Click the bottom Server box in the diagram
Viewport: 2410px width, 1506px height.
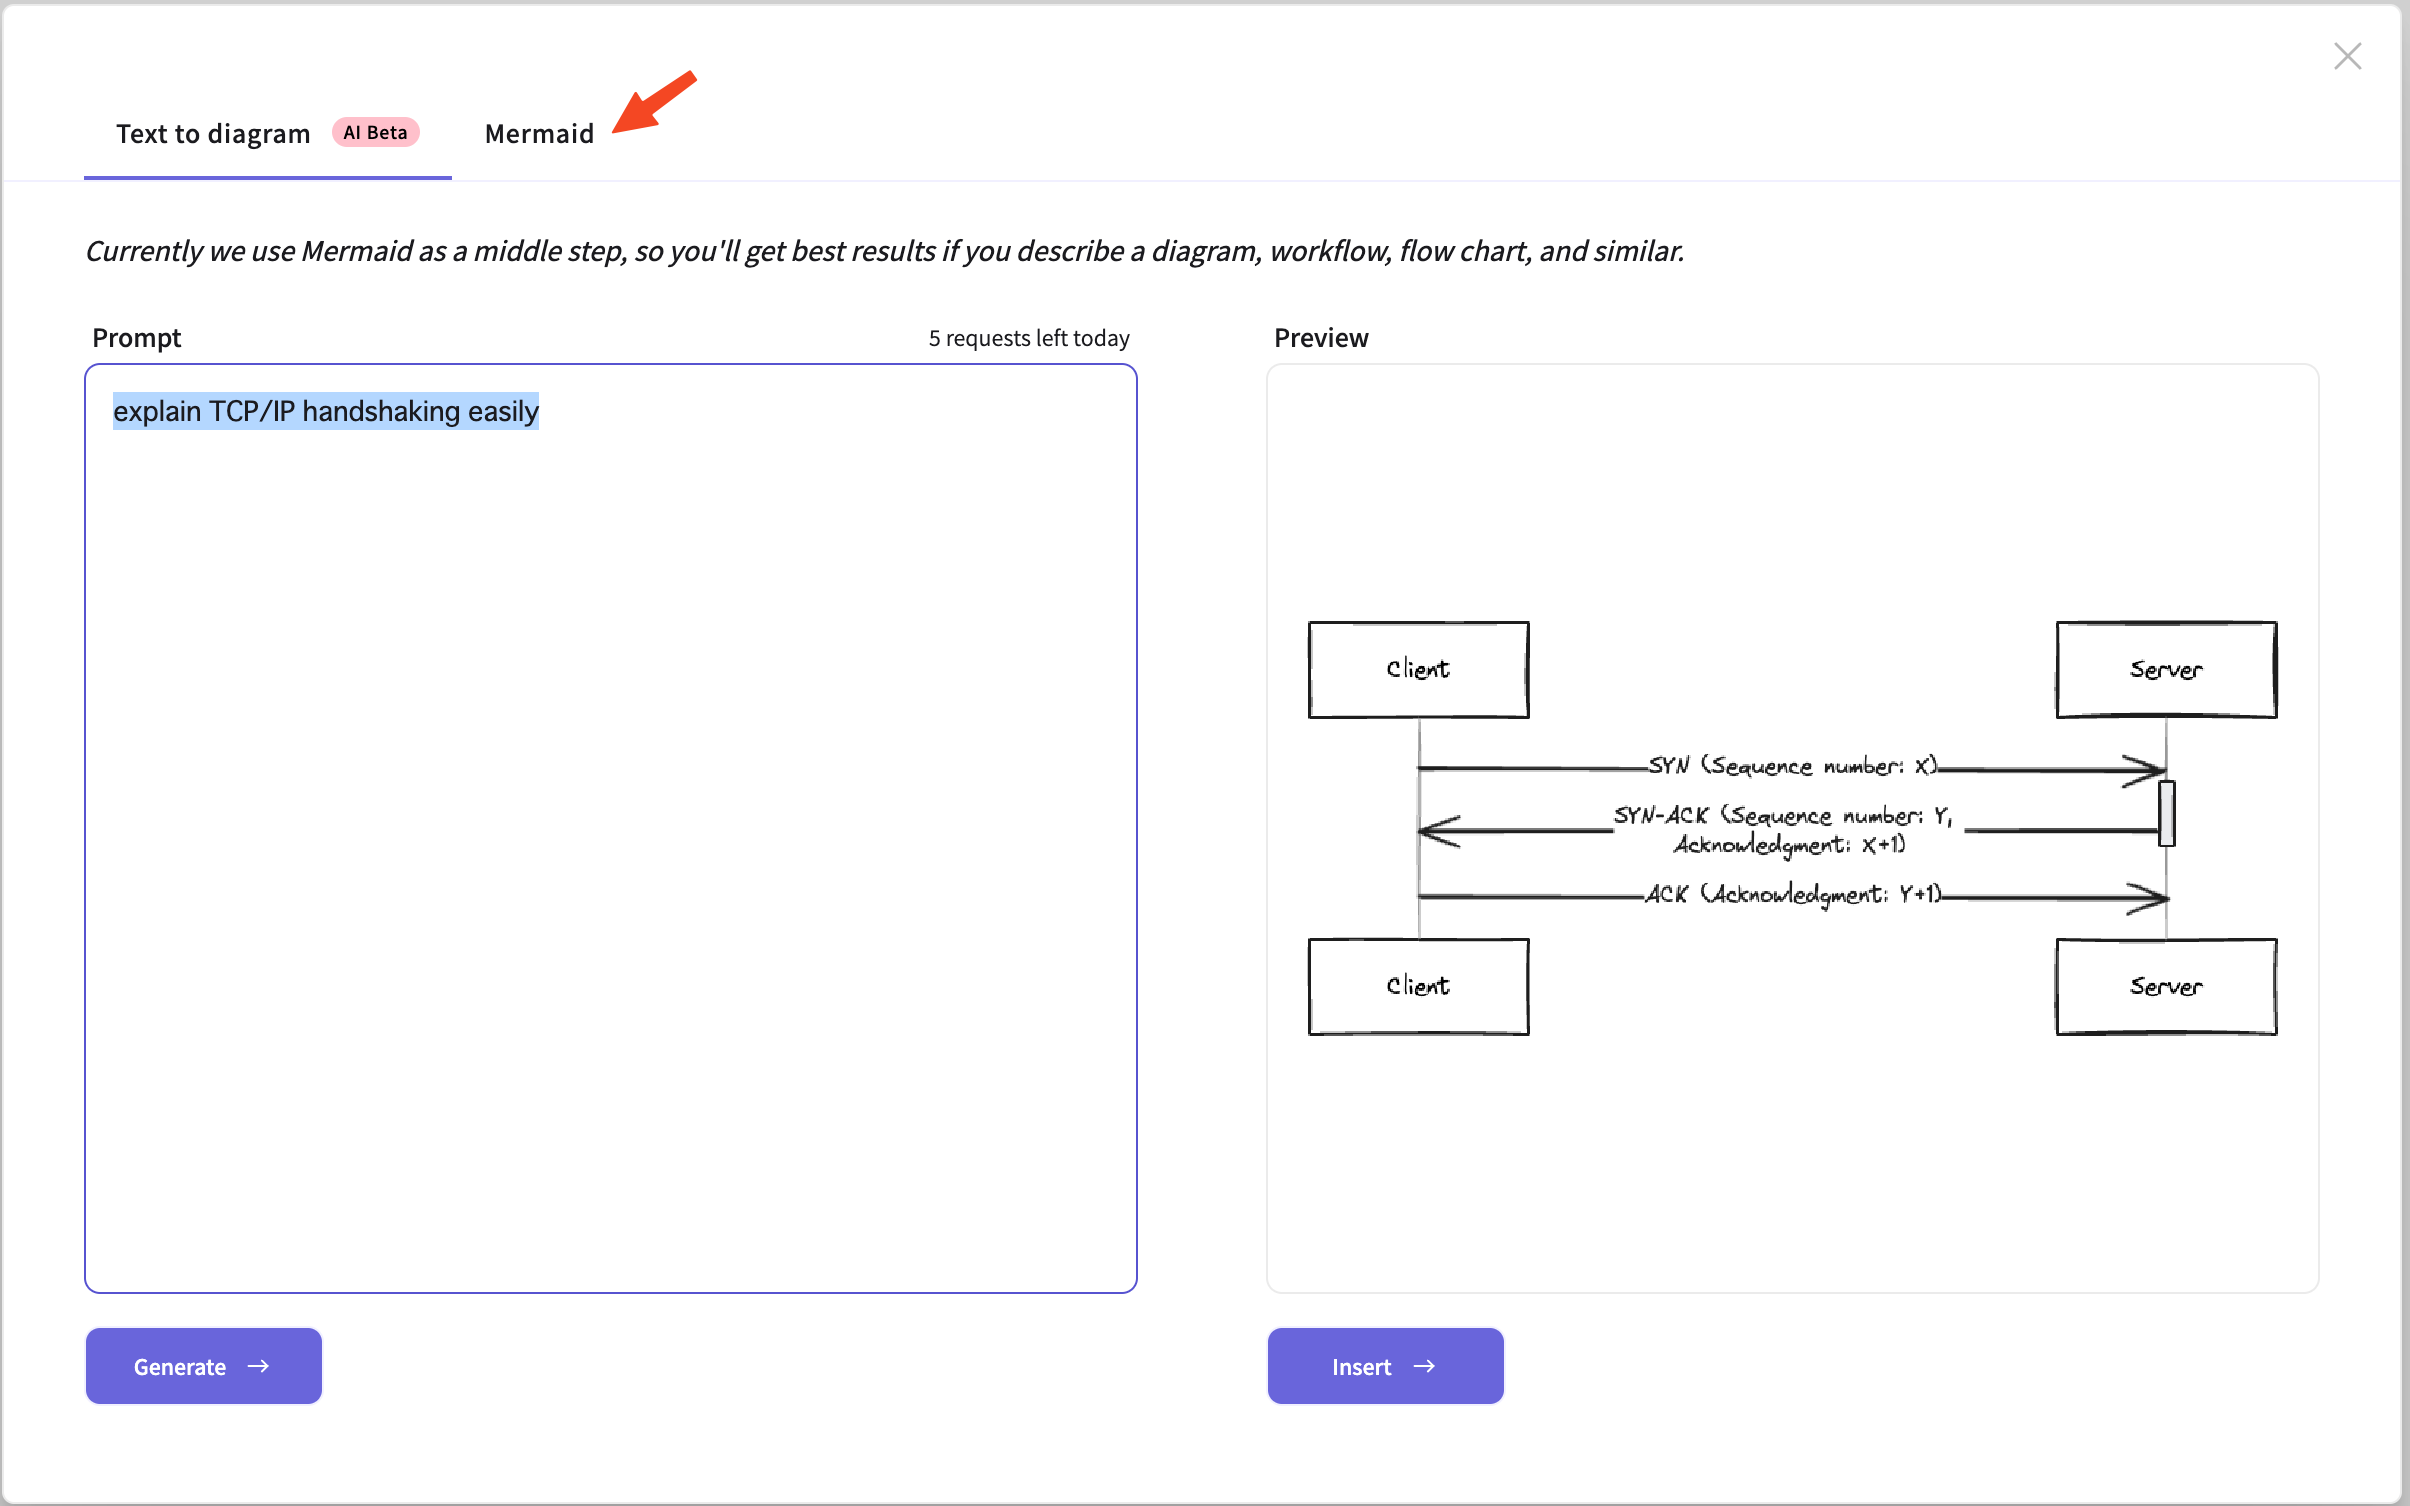2166,986
